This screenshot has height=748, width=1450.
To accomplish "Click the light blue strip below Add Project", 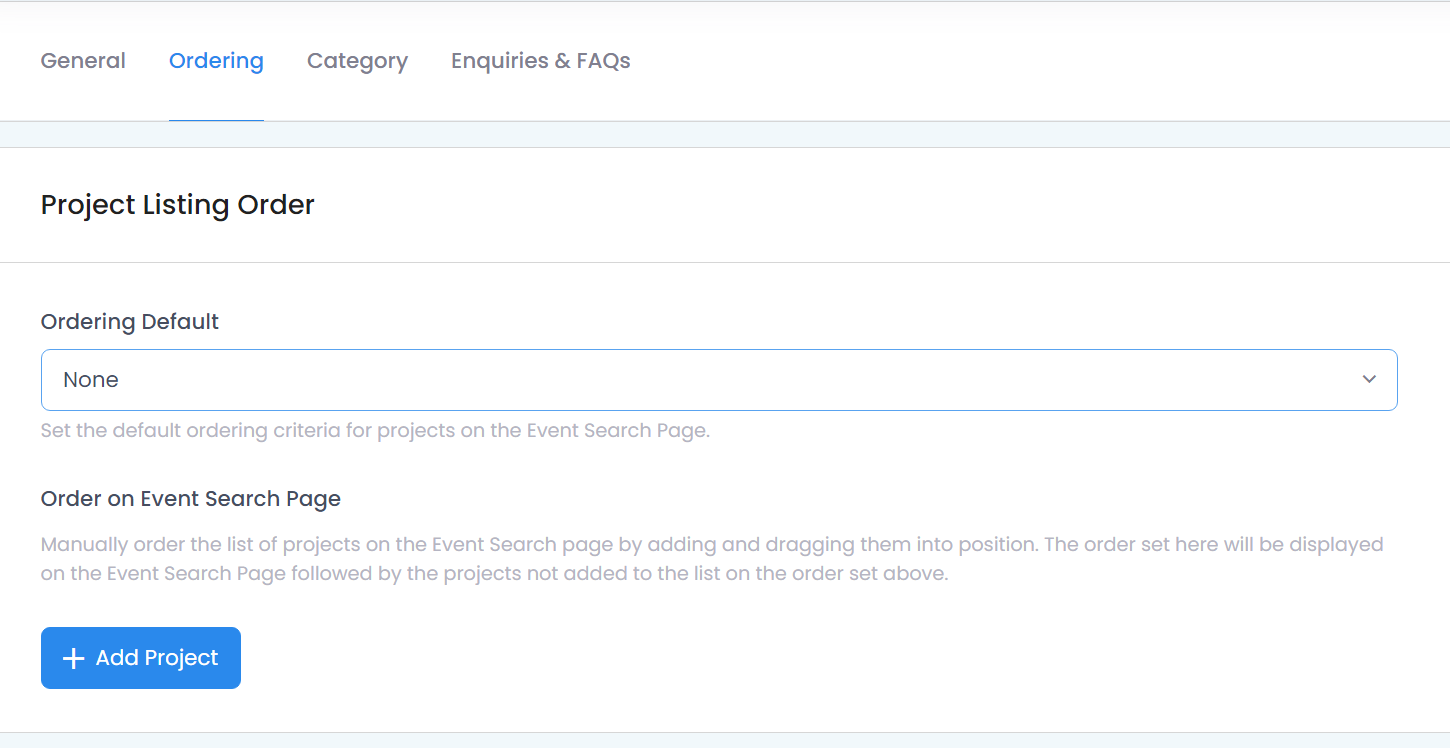I will pyautogui.click(x=725, y=741).
